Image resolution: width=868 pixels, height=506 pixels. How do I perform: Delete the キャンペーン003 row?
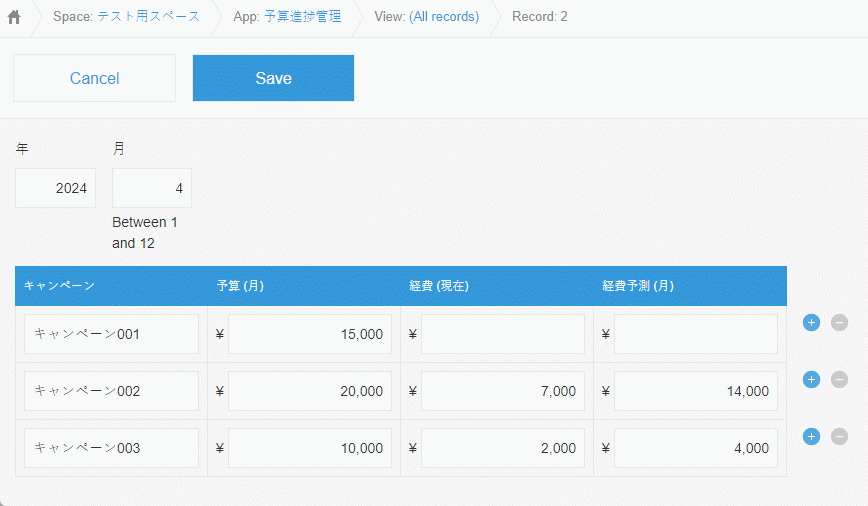839,436
